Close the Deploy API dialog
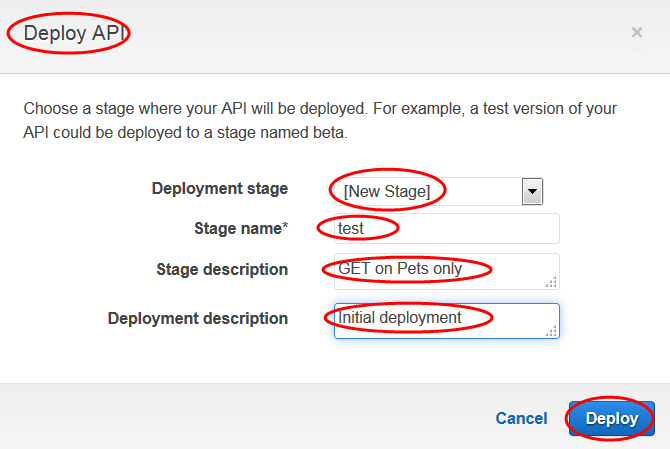This screenshot has width=670, height=449. click(x=636, y=33)
